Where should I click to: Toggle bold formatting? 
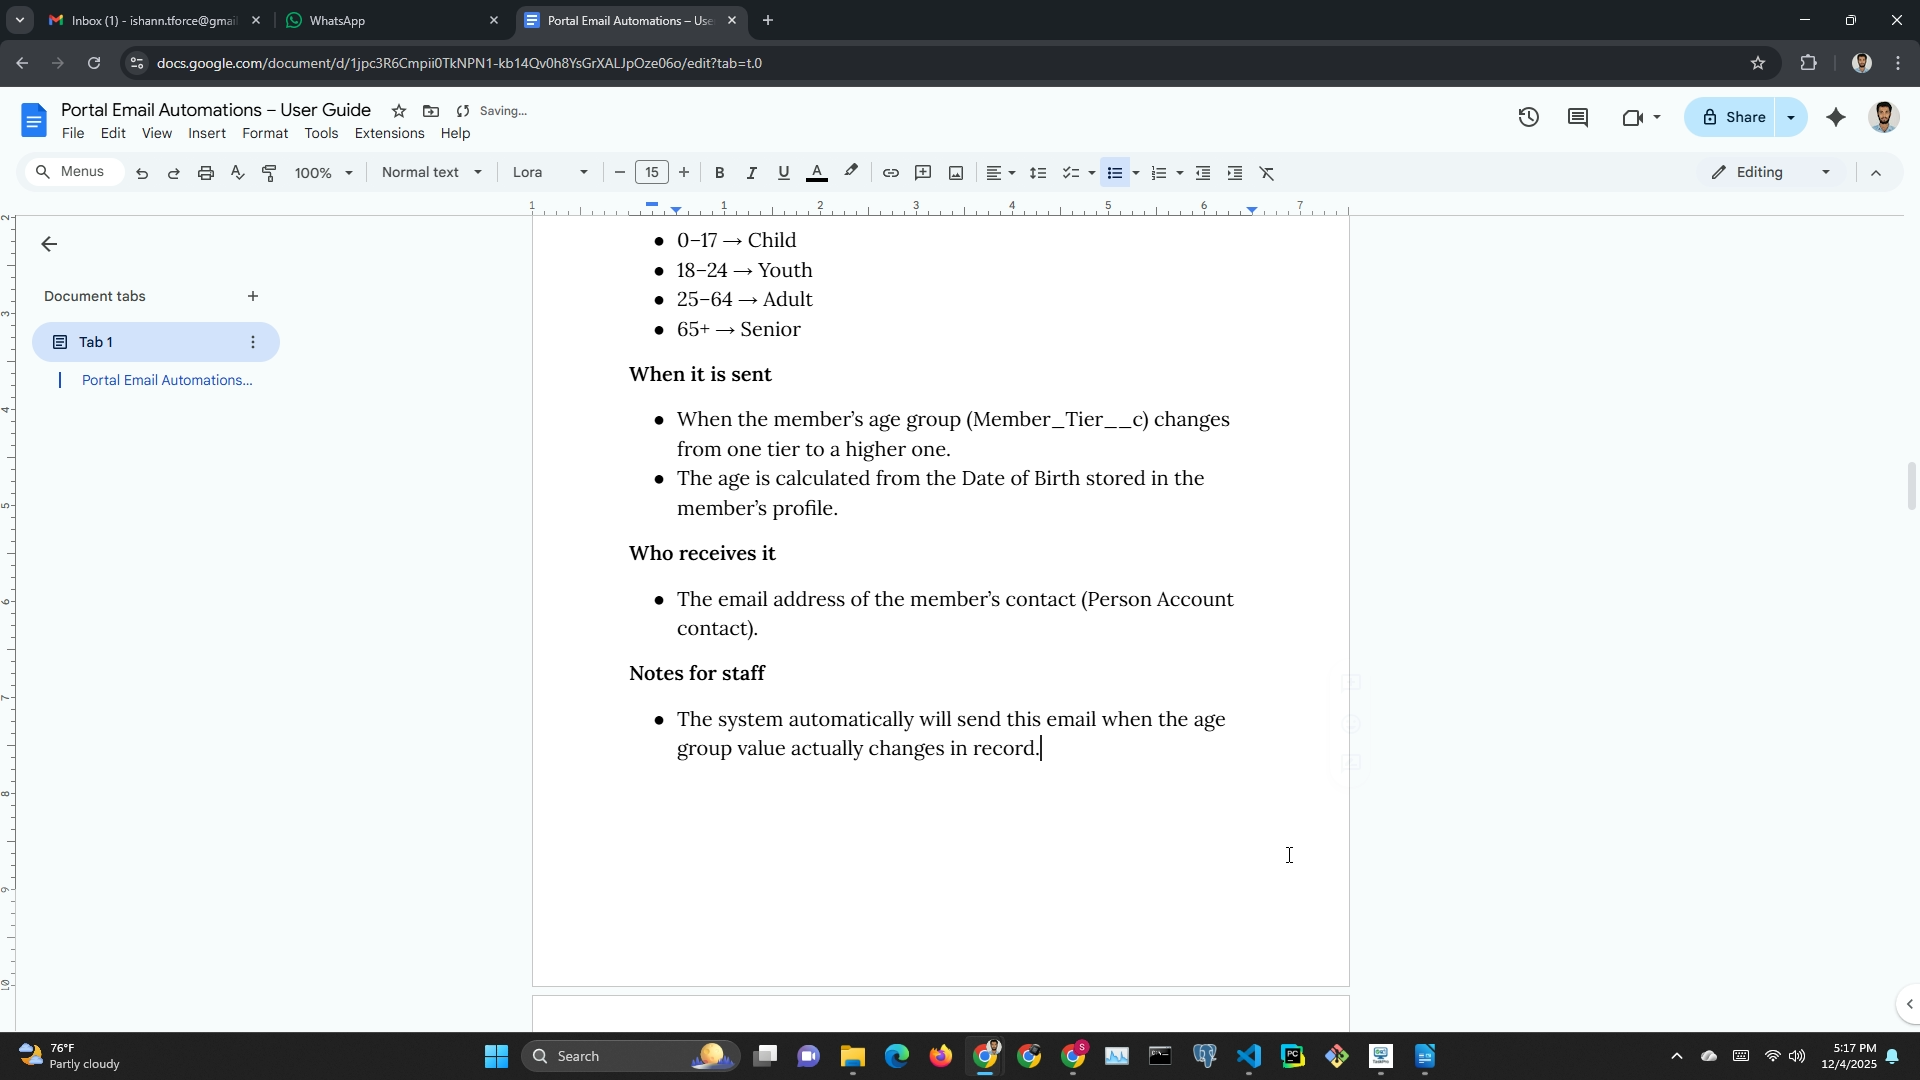(x=719, y=173)
